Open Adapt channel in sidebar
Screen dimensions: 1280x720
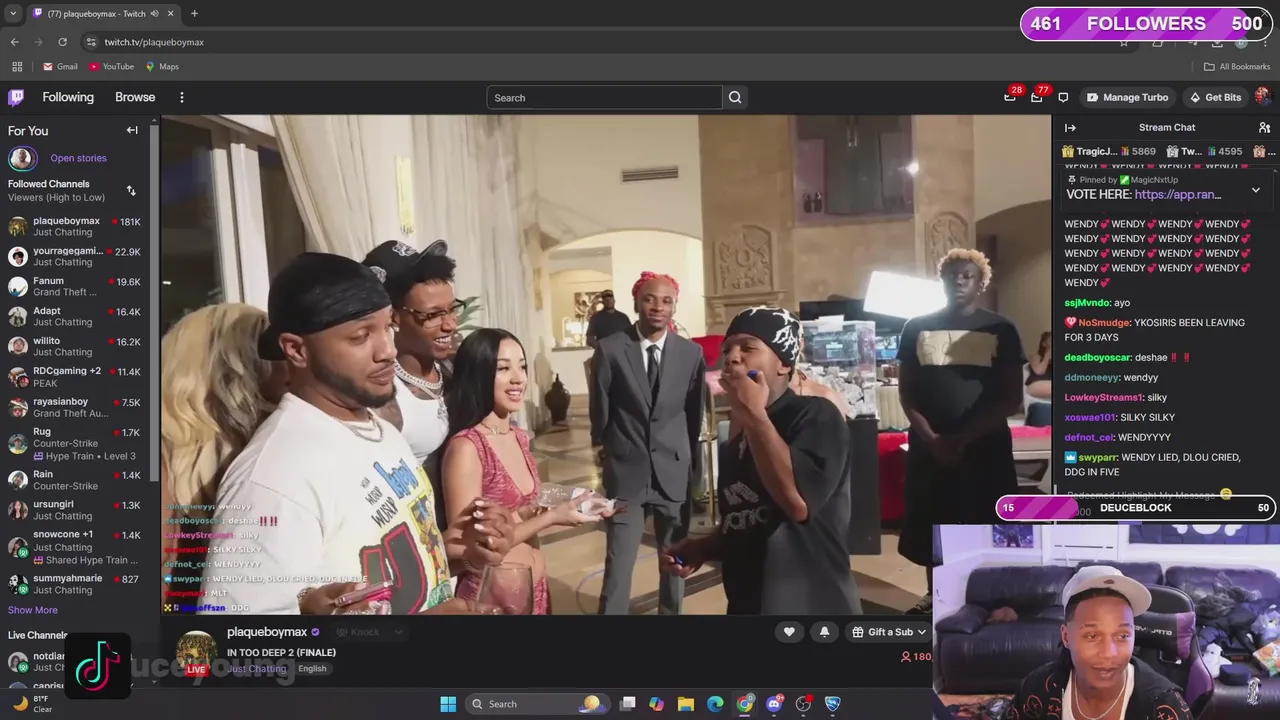75,316
